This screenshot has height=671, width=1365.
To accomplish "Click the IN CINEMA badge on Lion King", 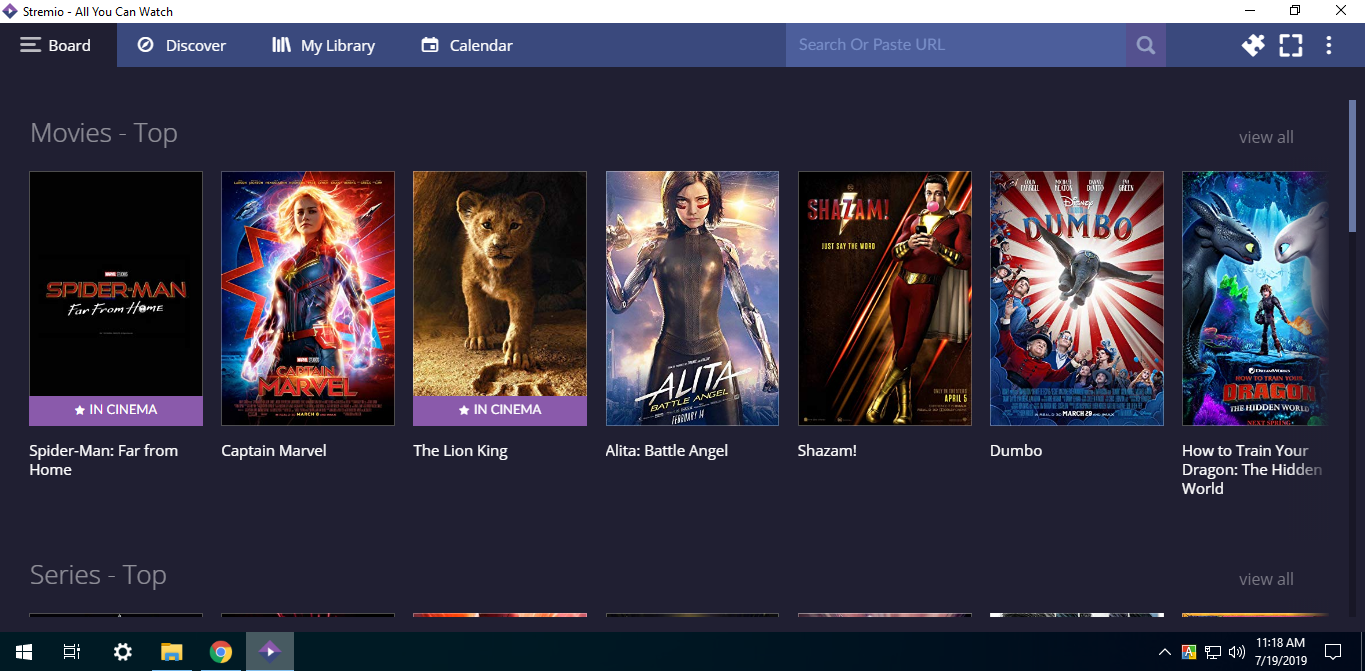I will pos(500,410).
